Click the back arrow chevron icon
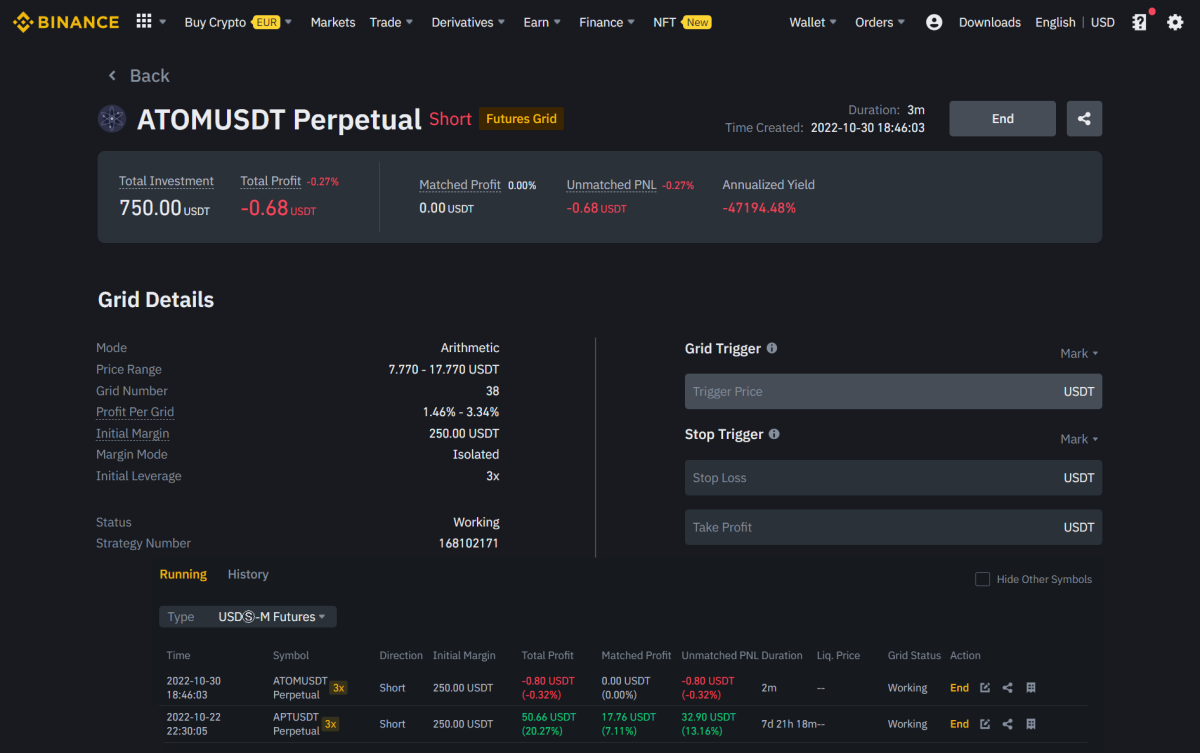Image resolution: width=1200 pixels, height=753 pixels. 112,76
